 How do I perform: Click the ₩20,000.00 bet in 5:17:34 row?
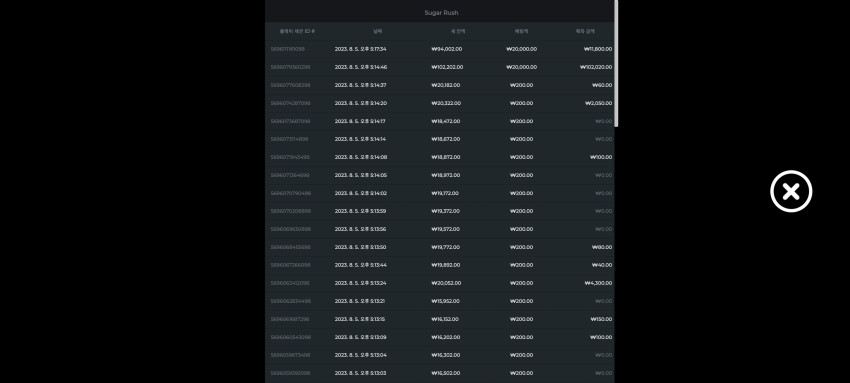tap(521, 49)
